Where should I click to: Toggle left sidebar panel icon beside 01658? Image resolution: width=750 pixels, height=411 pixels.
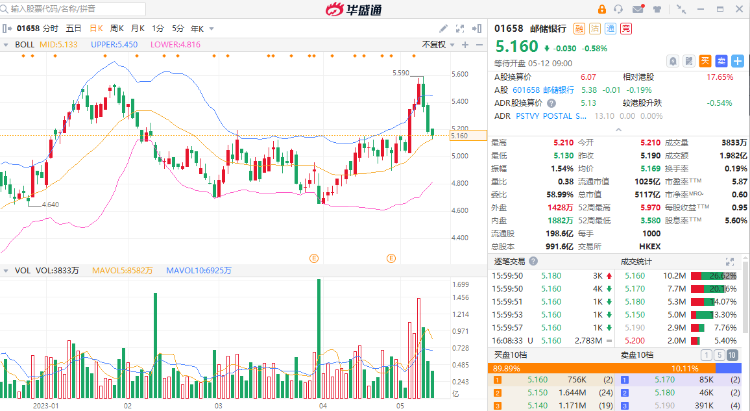tap(7, 29)
